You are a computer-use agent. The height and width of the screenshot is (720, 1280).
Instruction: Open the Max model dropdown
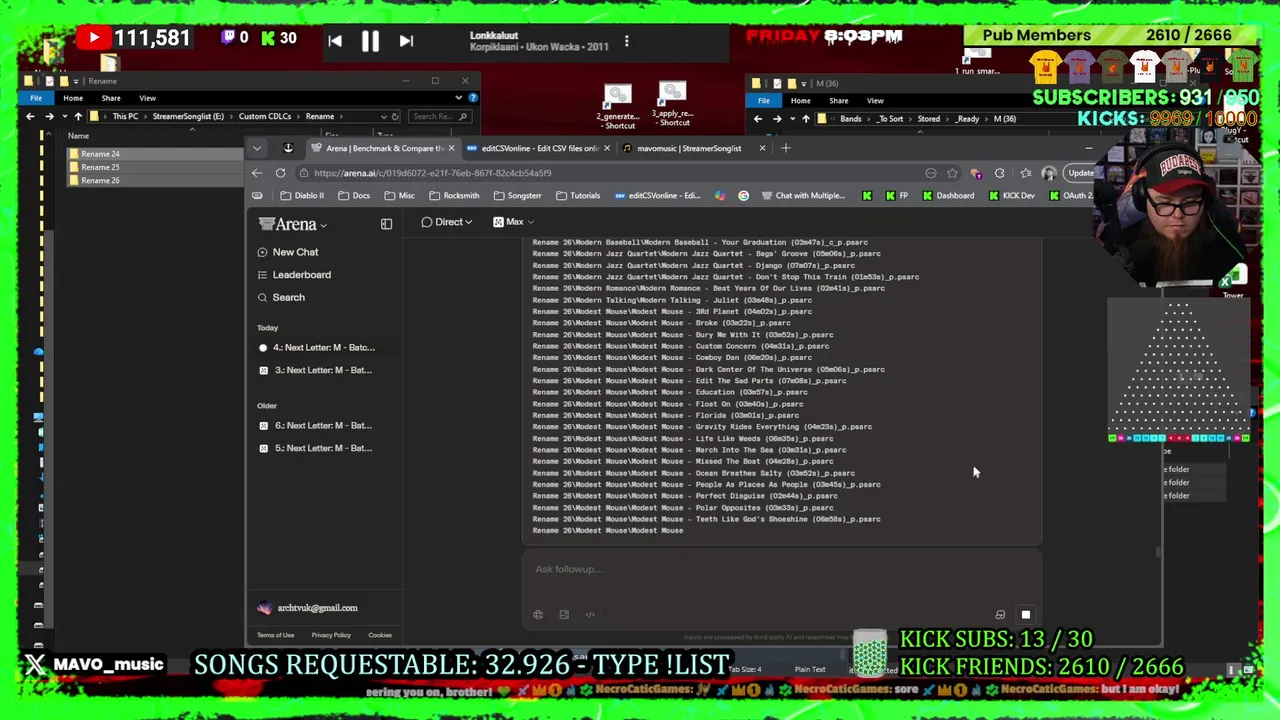point(513,222)
